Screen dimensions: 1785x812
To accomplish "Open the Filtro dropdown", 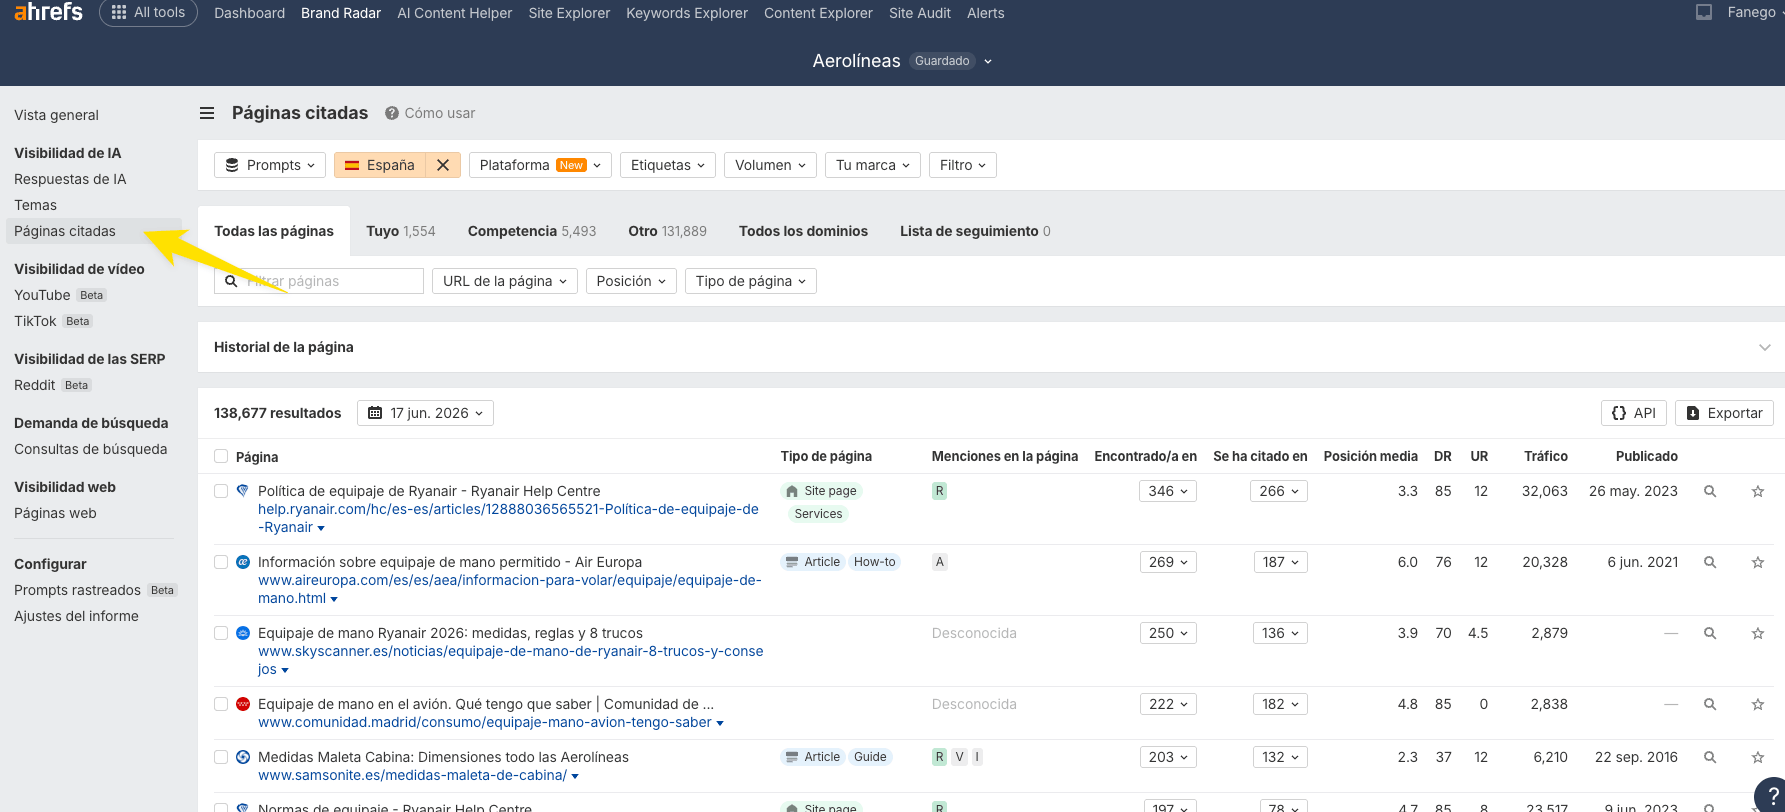I will 963,165.
